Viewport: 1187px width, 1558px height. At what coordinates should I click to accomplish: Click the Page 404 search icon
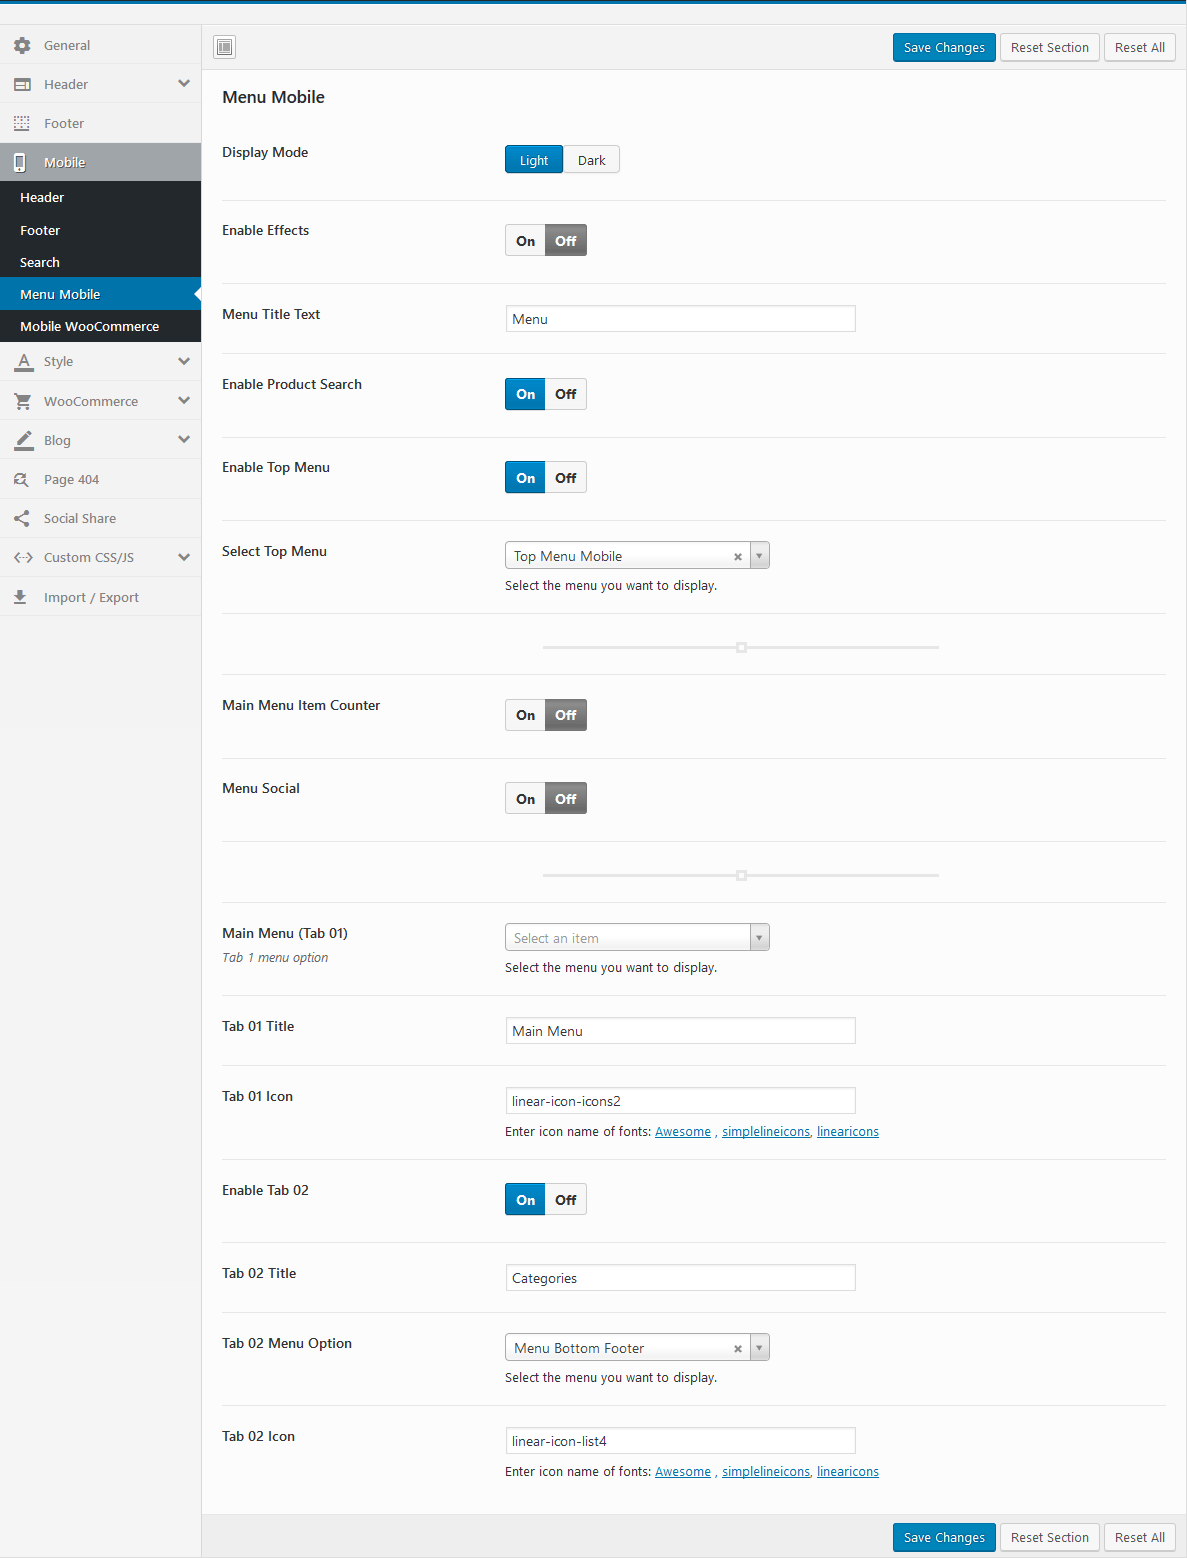[21, 479]
